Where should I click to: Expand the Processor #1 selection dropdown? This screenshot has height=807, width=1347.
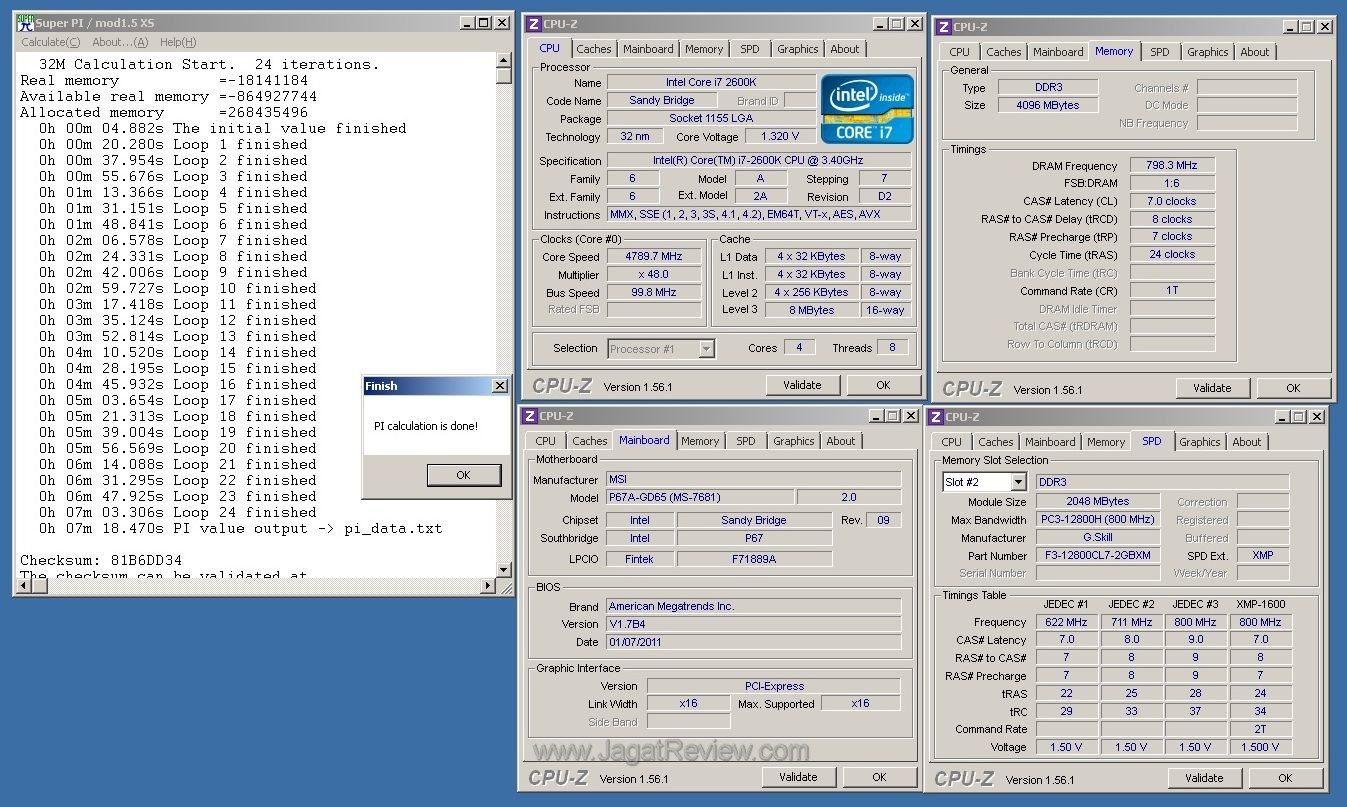[706, 349]
